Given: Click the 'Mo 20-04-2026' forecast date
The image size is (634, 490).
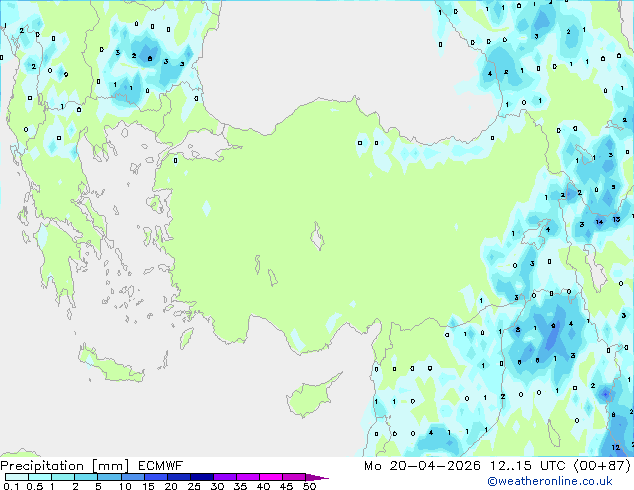Looking at the screenshot, I should tap(422, 466).
